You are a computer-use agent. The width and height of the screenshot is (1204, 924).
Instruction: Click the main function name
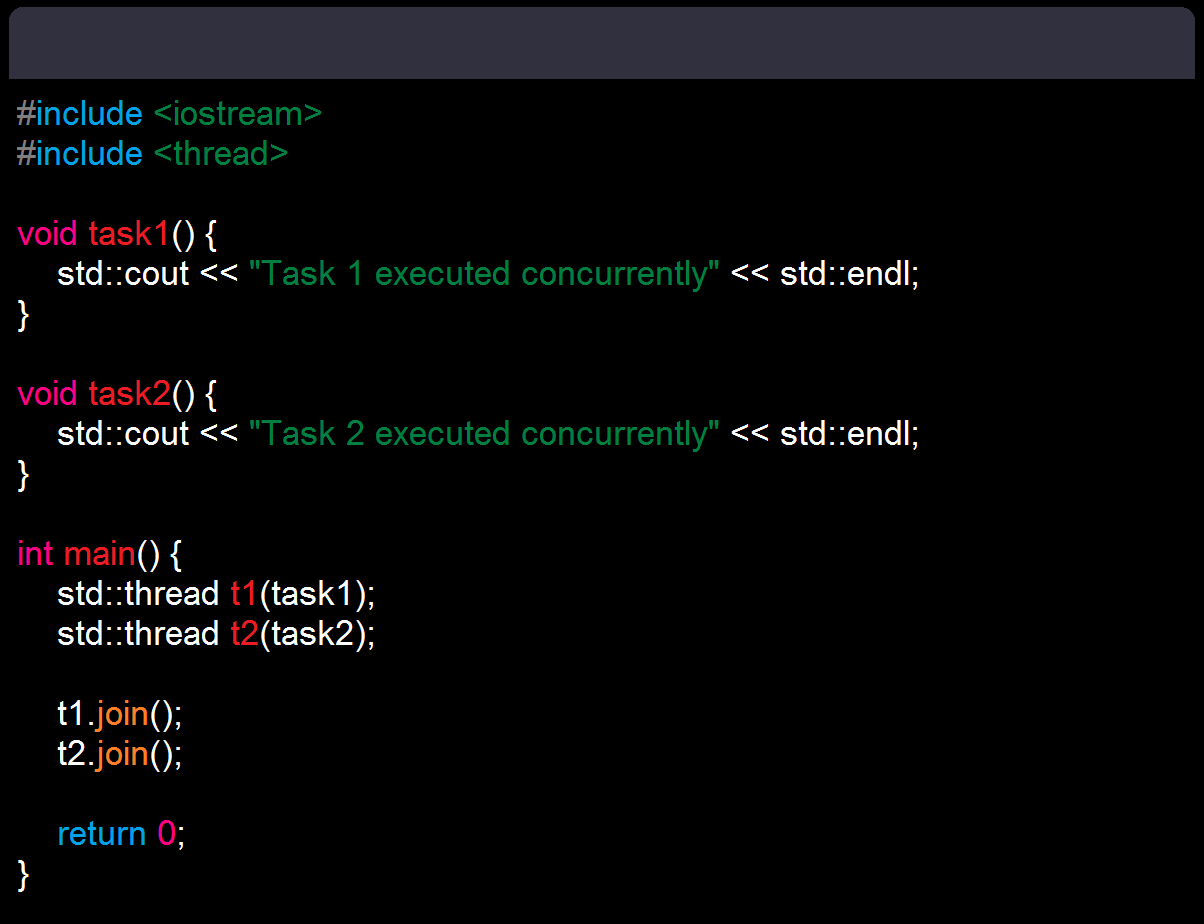[99, 554]
